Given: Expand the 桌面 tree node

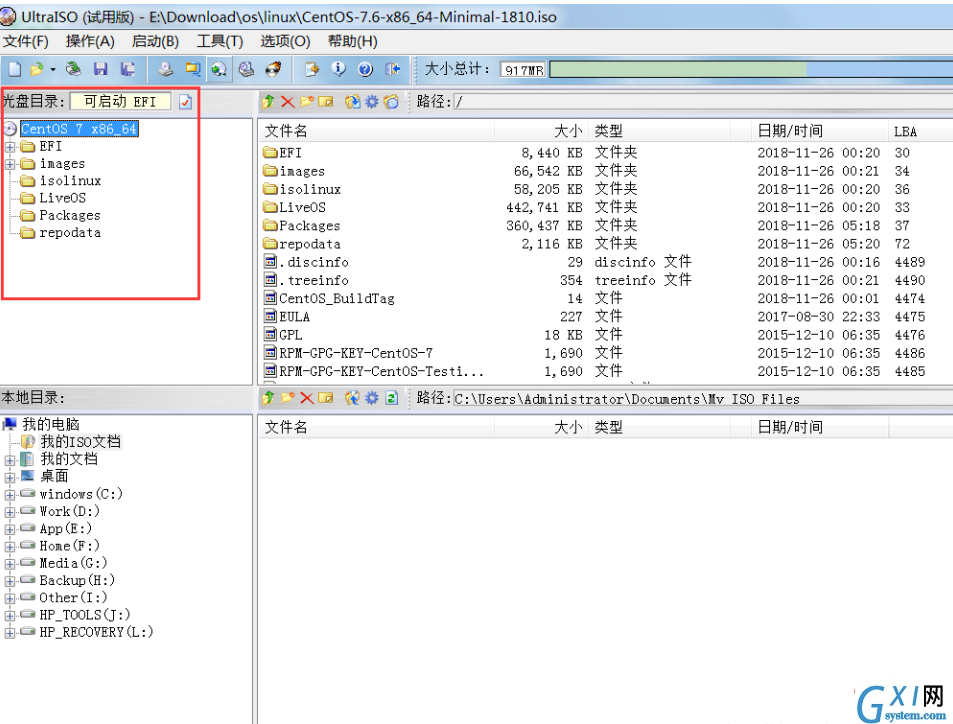Looking at the screenshot, I should tap(10, 477).
